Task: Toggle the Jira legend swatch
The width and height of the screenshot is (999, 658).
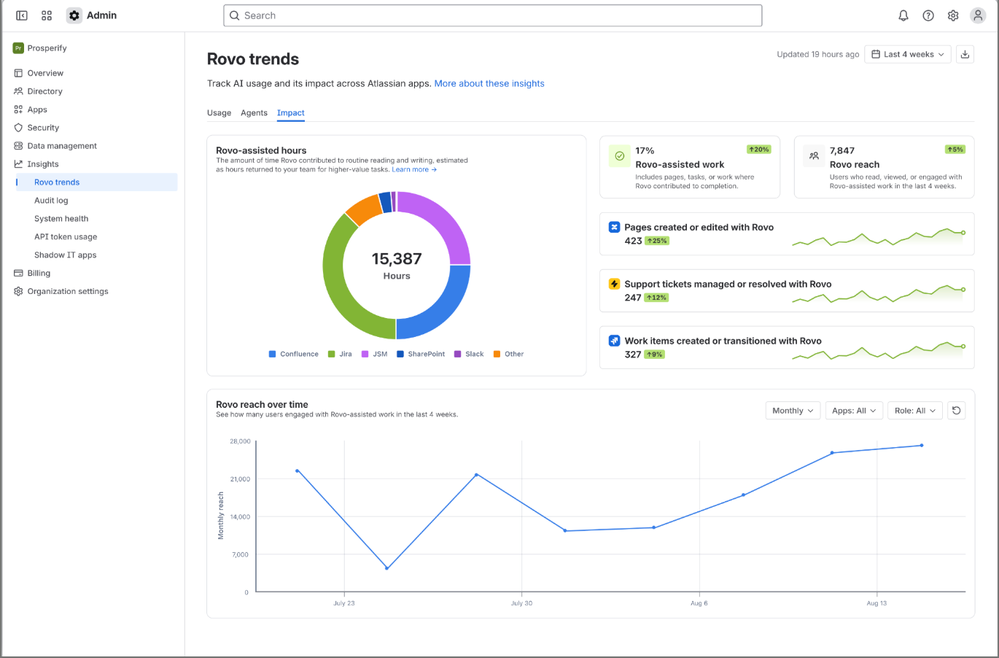Action: click(x=331, y=354)
